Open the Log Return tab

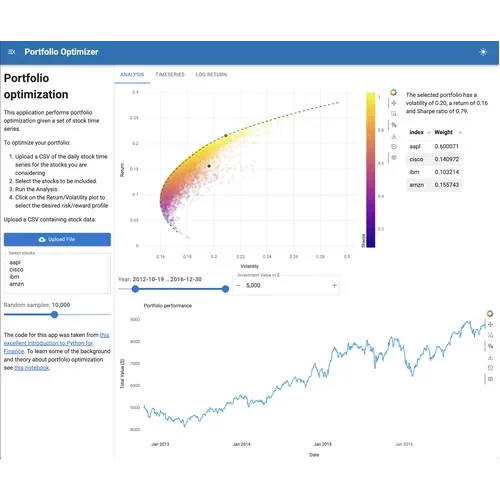[x=211, y=74]
